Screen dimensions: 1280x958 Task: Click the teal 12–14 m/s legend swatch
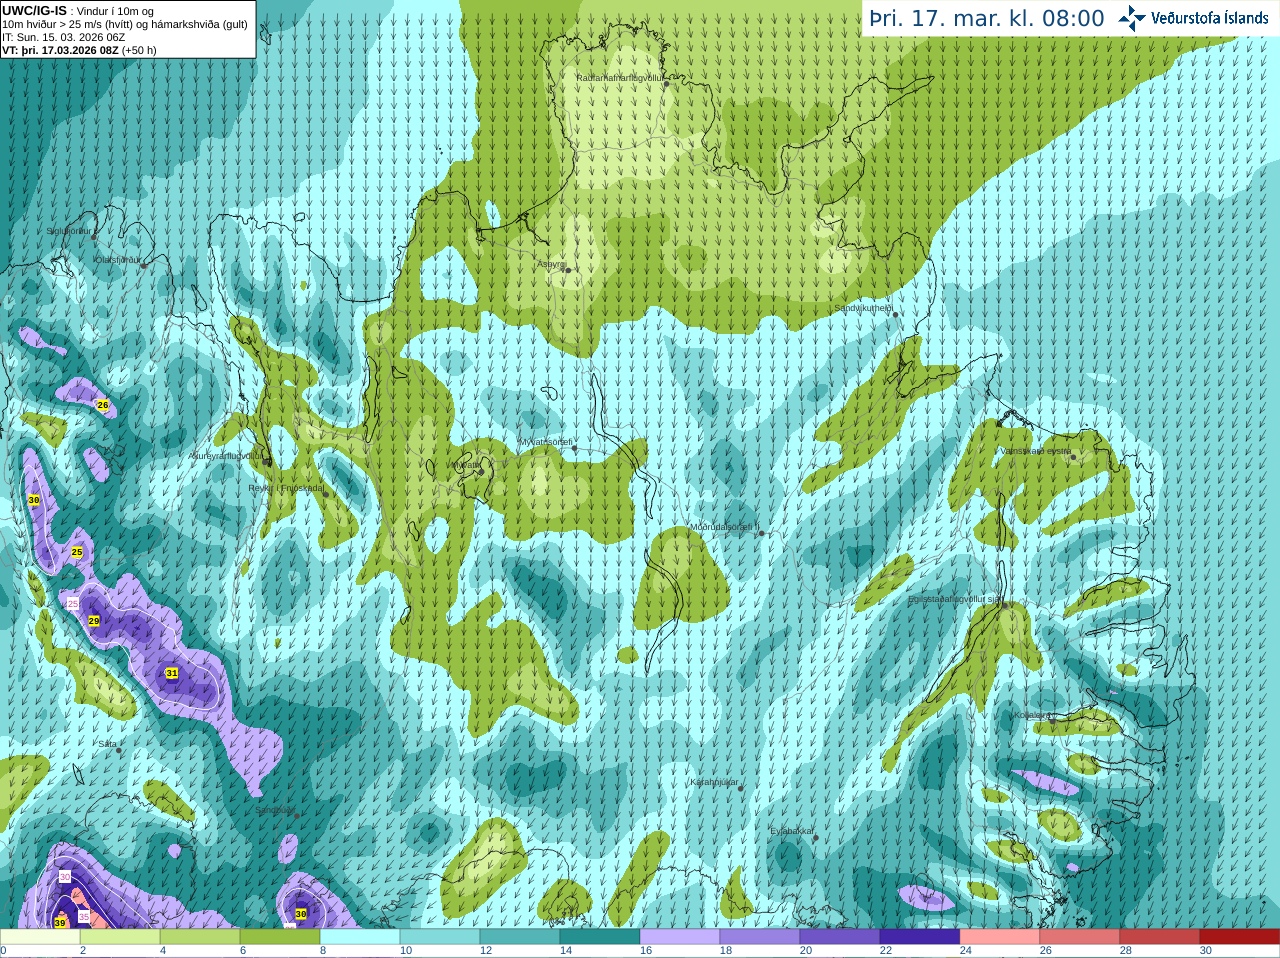[520, 937]
